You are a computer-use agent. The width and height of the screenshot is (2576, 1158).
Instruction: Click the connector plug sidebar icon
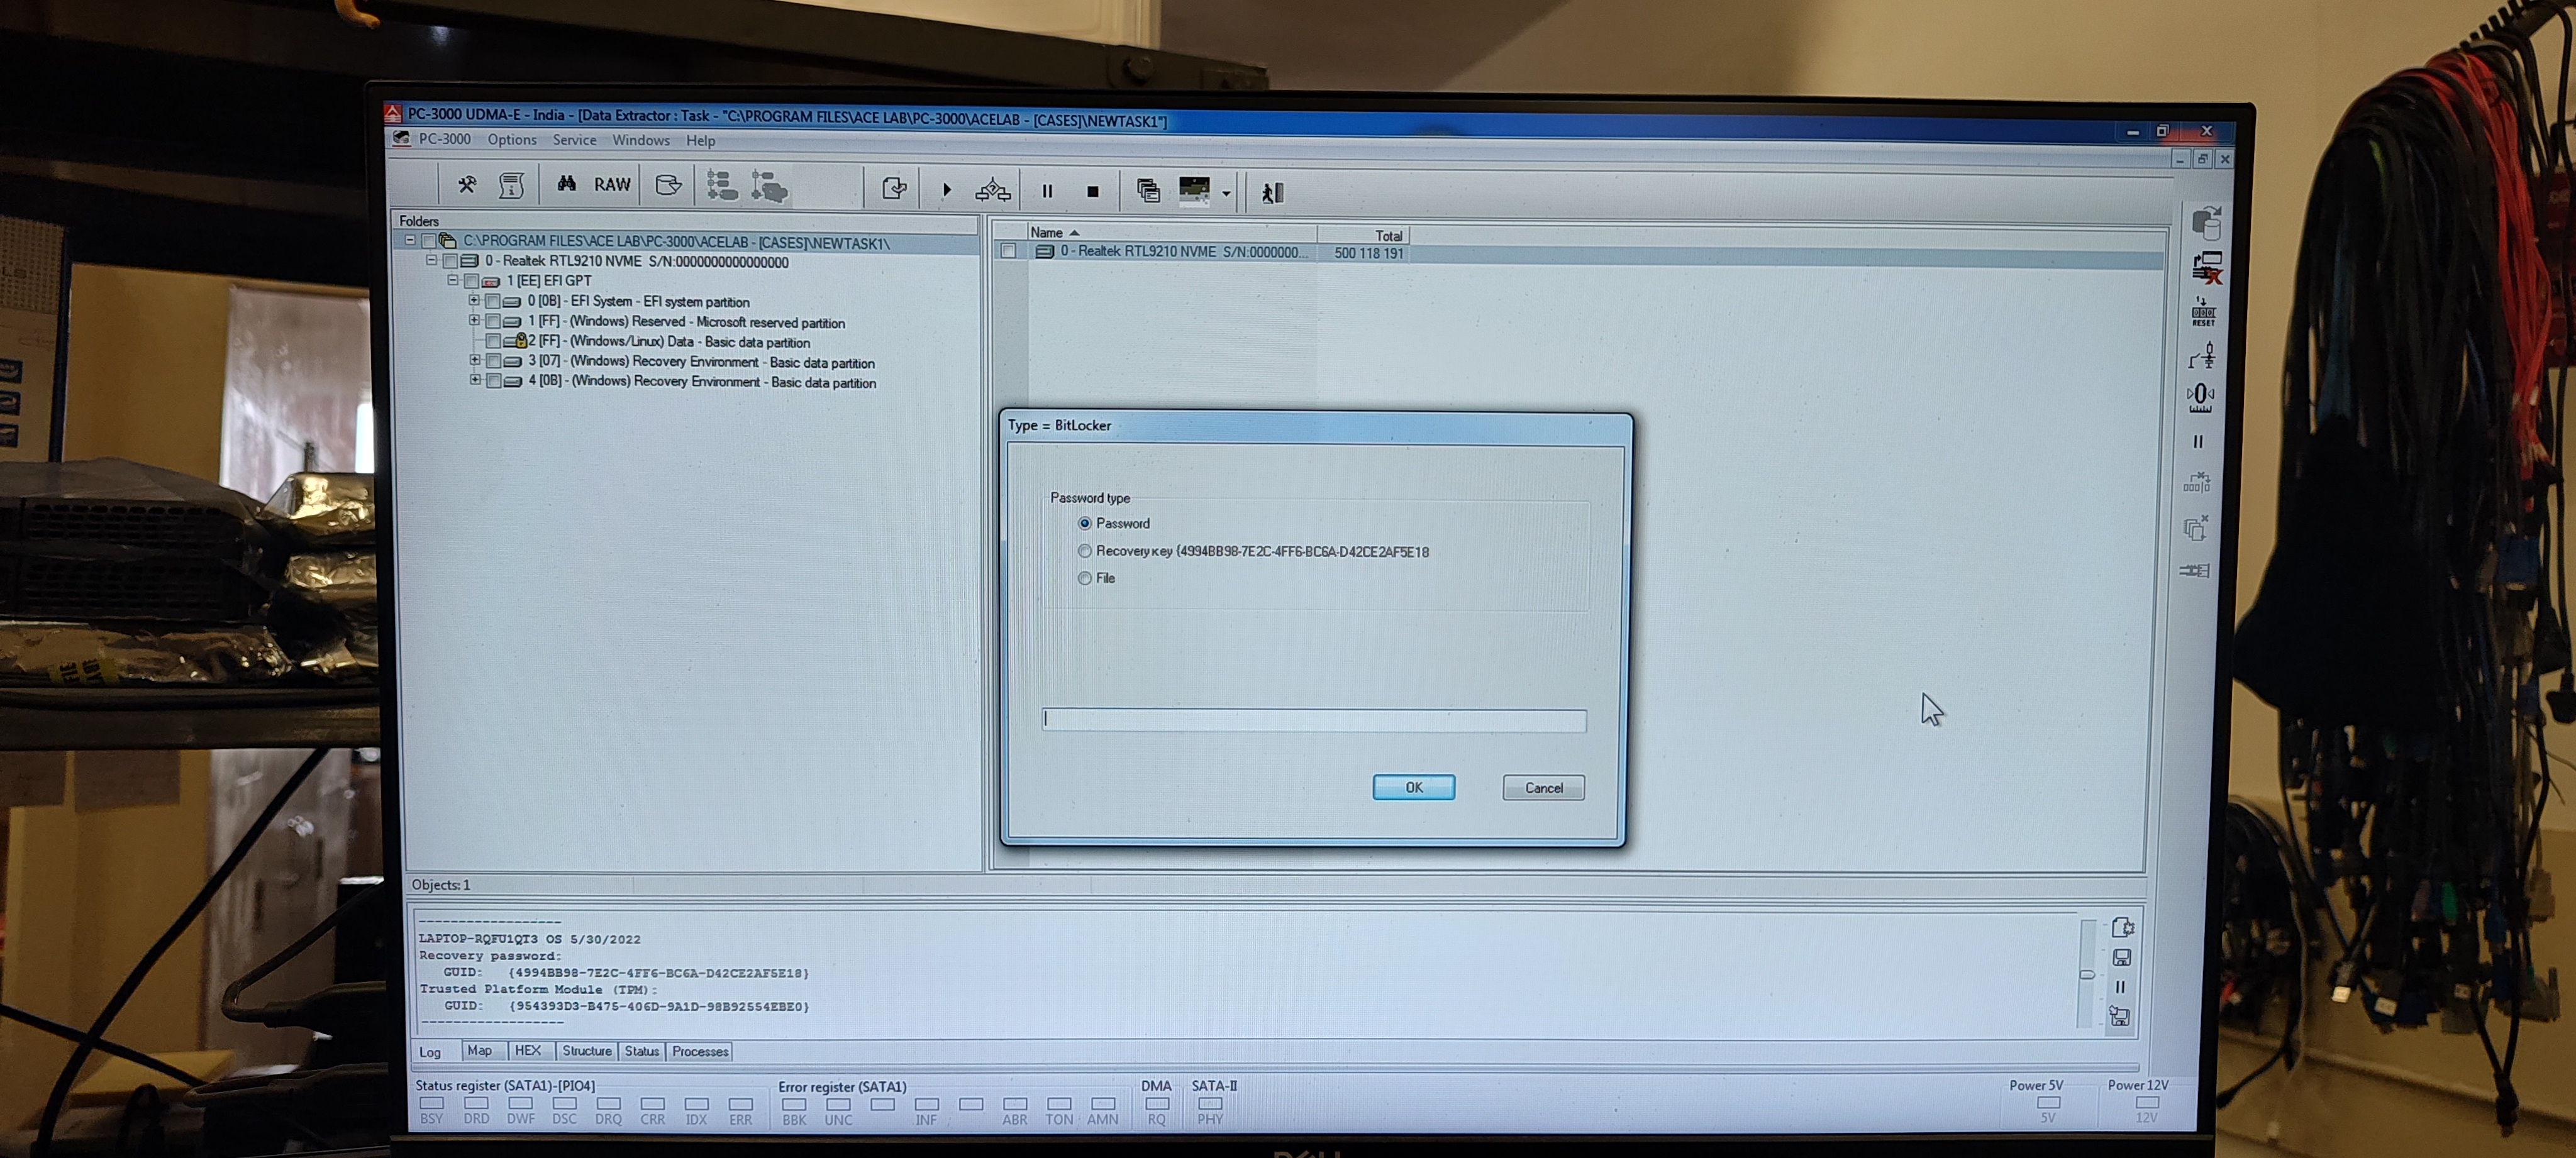tap(2195, 570)
